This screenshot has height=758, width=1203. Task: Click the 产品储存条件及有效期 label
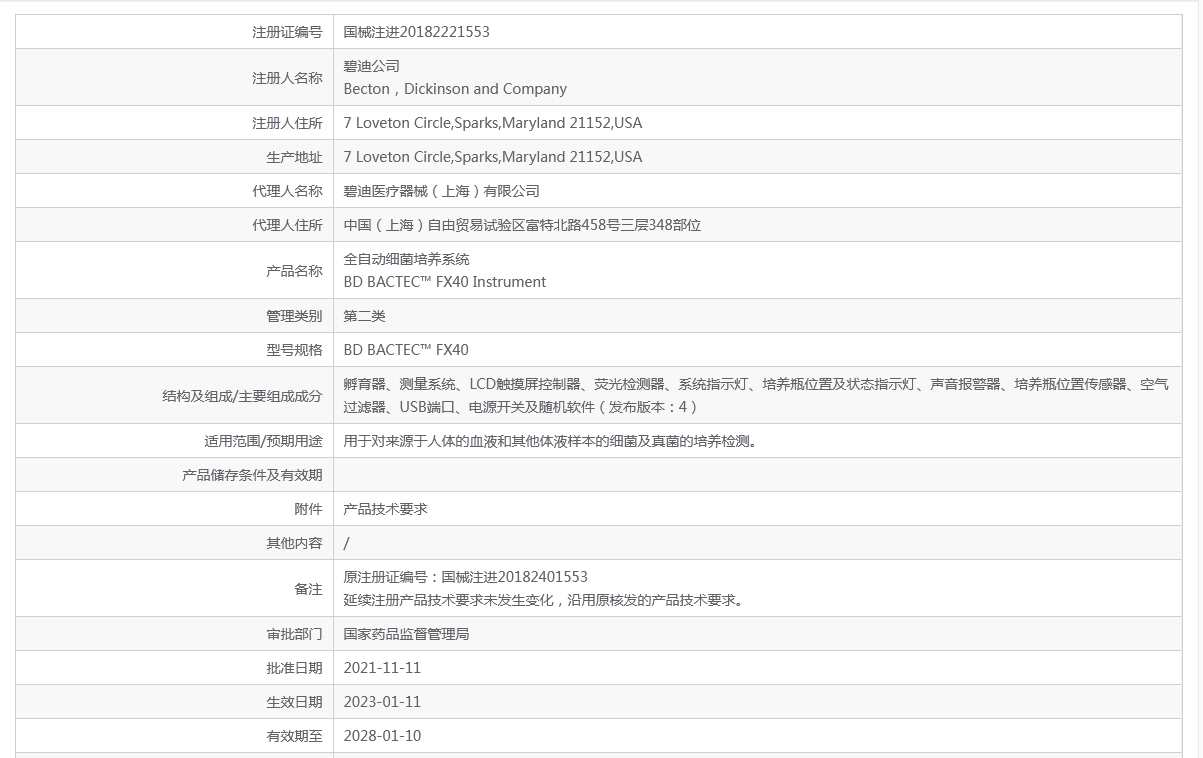pyautogui.click(x=253, y=475)
